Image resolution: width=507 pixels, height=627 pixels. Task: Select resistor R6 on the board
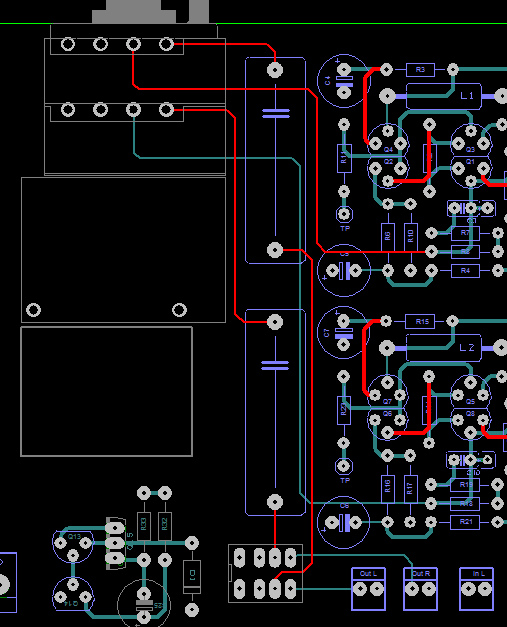pos(387,237)
